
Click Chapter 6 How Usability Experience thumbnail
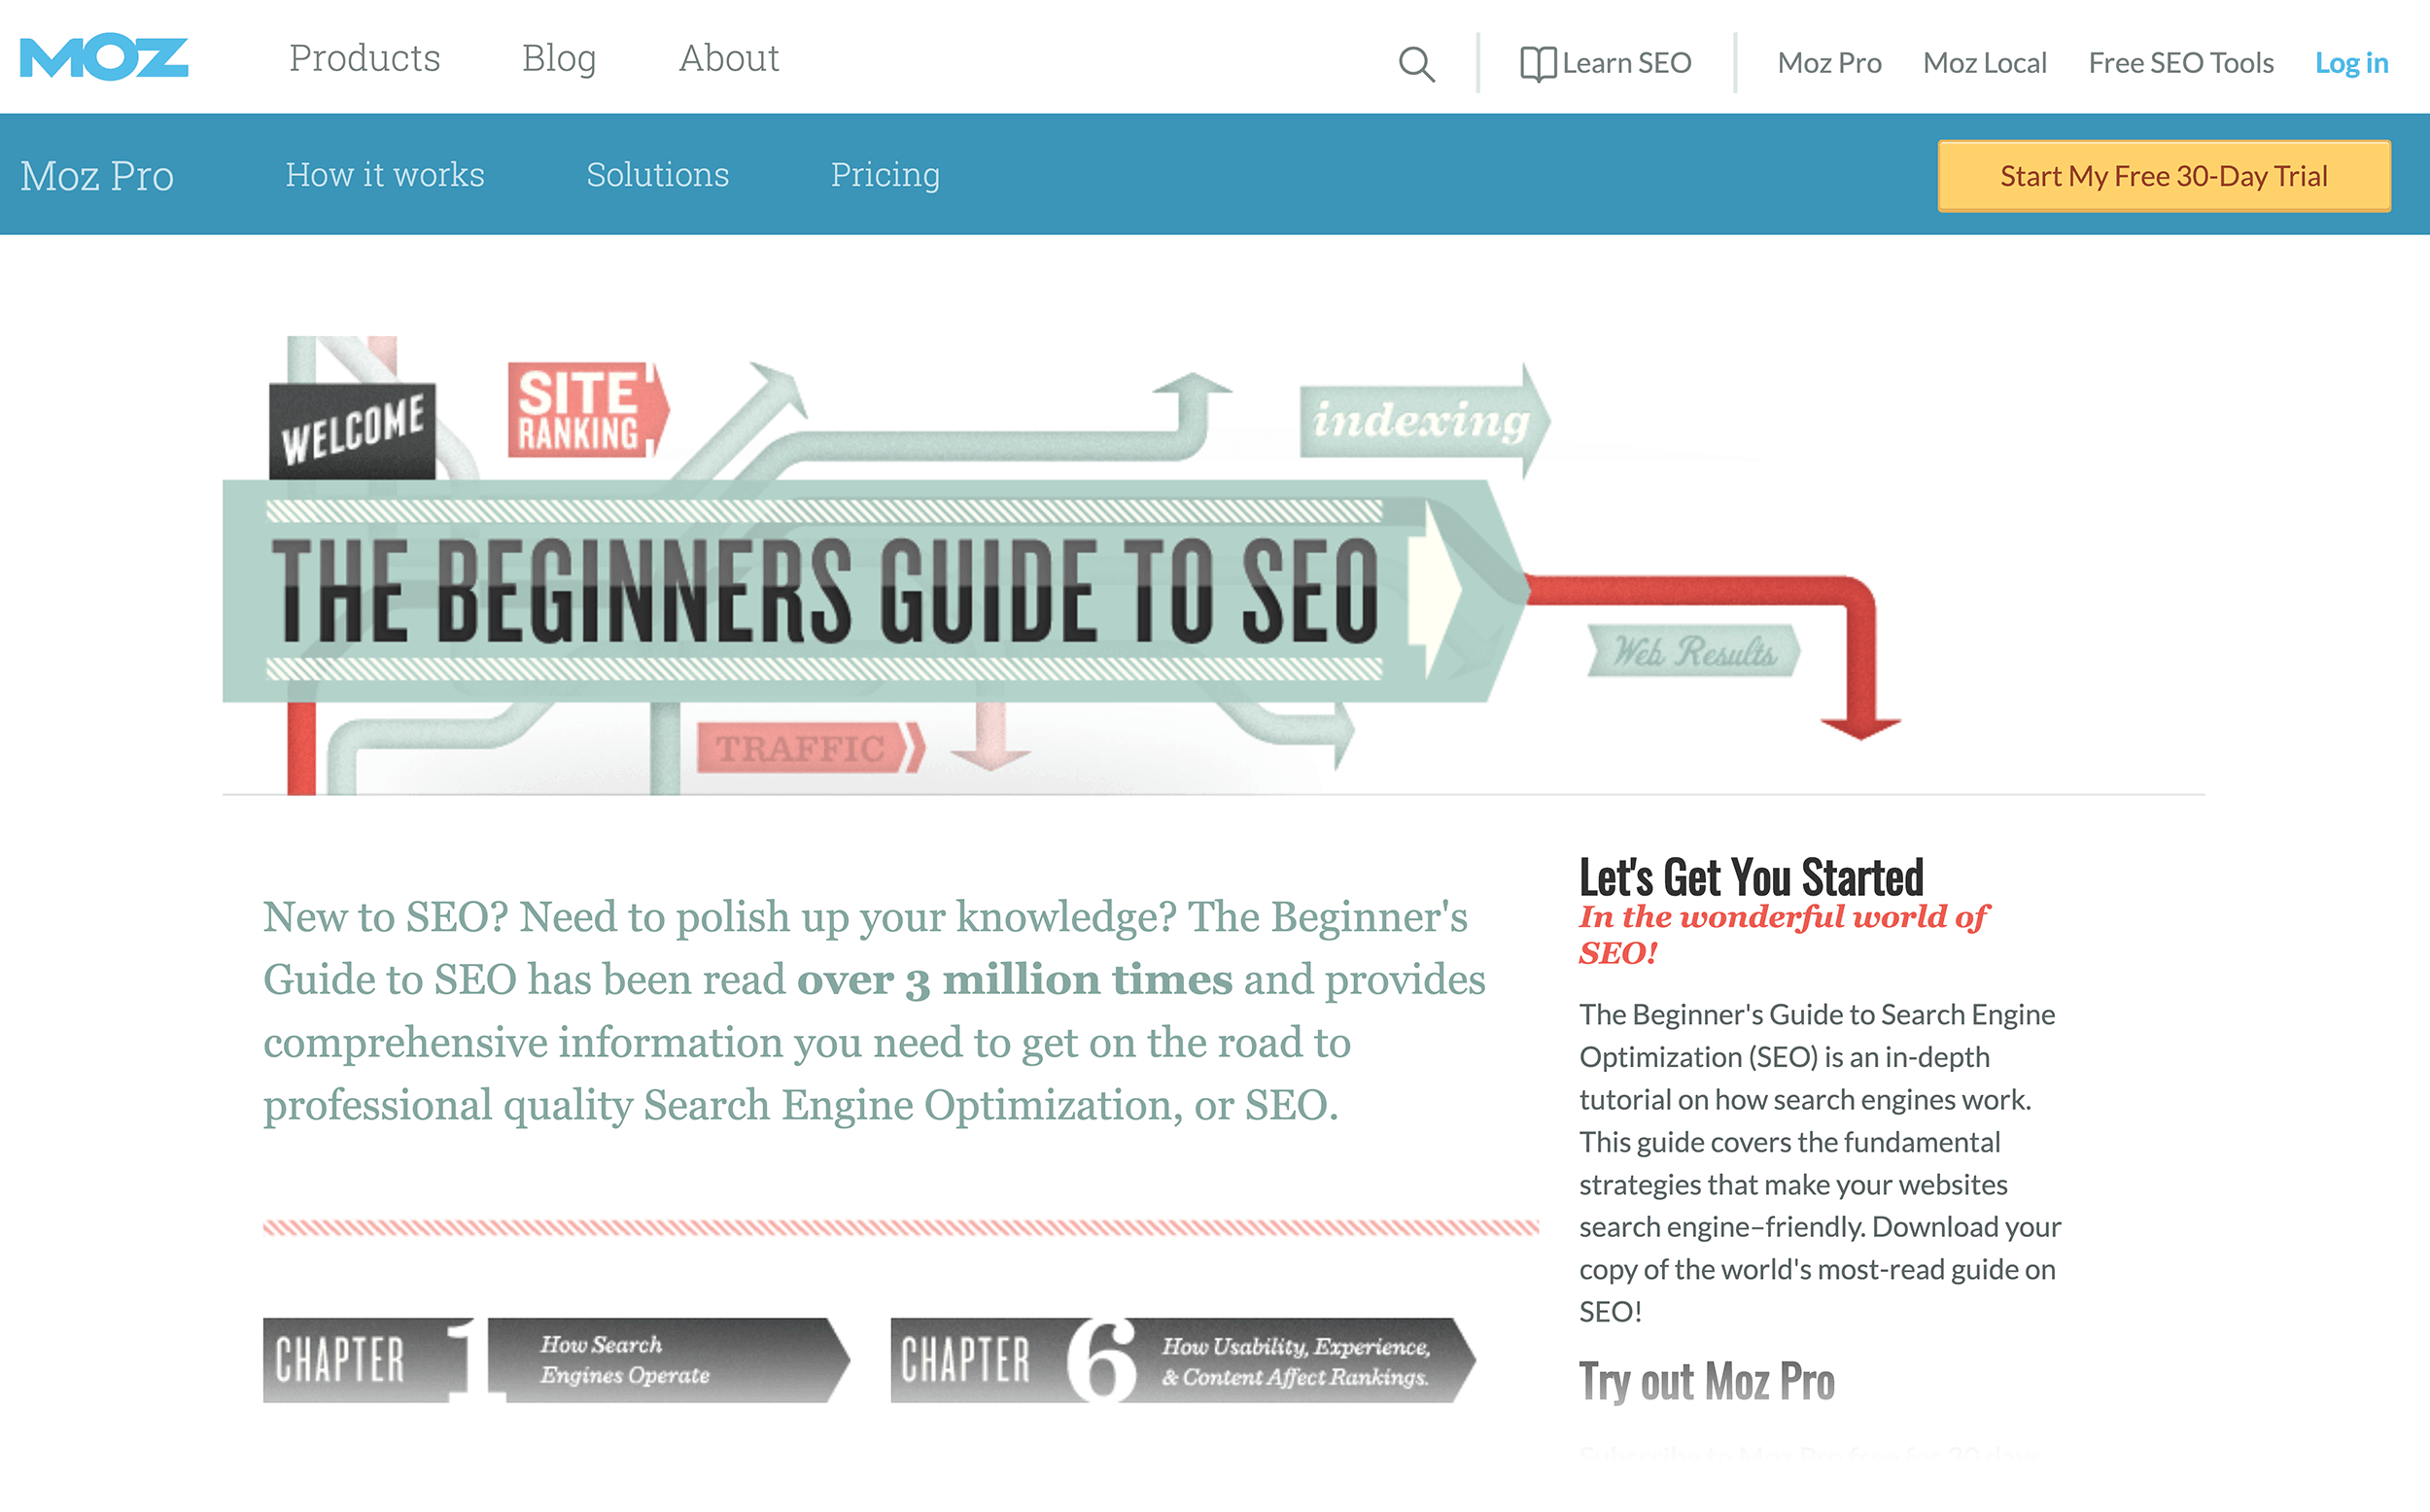click(1185, 1358)
